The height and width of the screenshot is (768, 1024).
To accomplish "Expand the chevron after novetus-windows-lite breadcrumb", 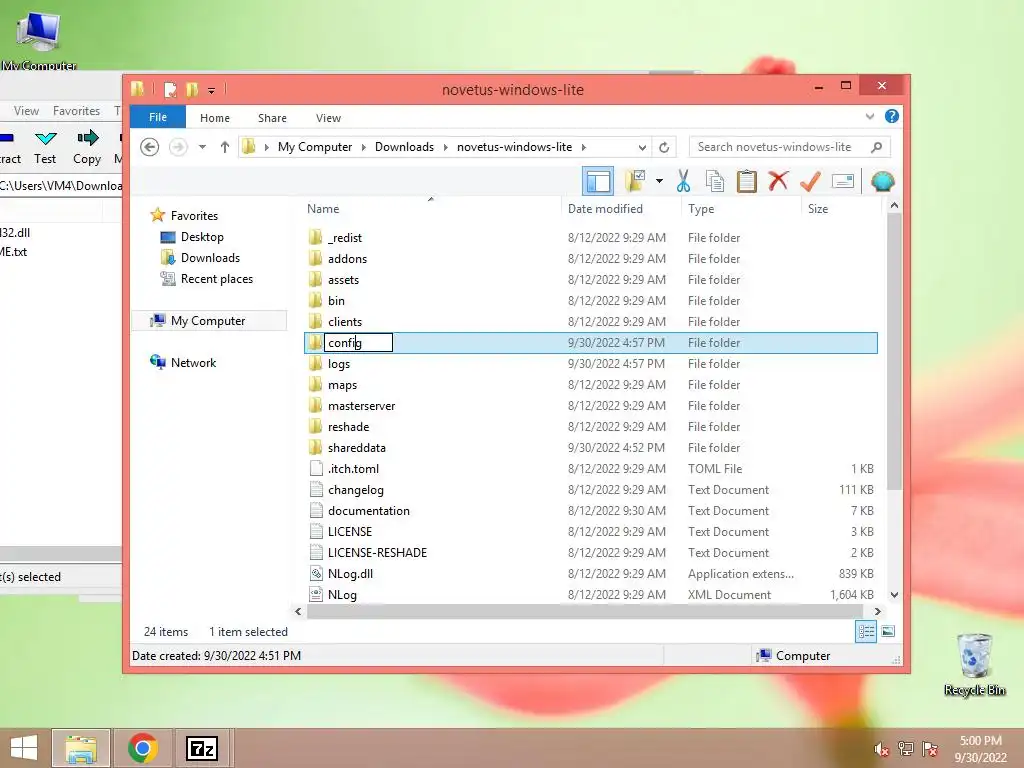I will (x=584, y=148).
